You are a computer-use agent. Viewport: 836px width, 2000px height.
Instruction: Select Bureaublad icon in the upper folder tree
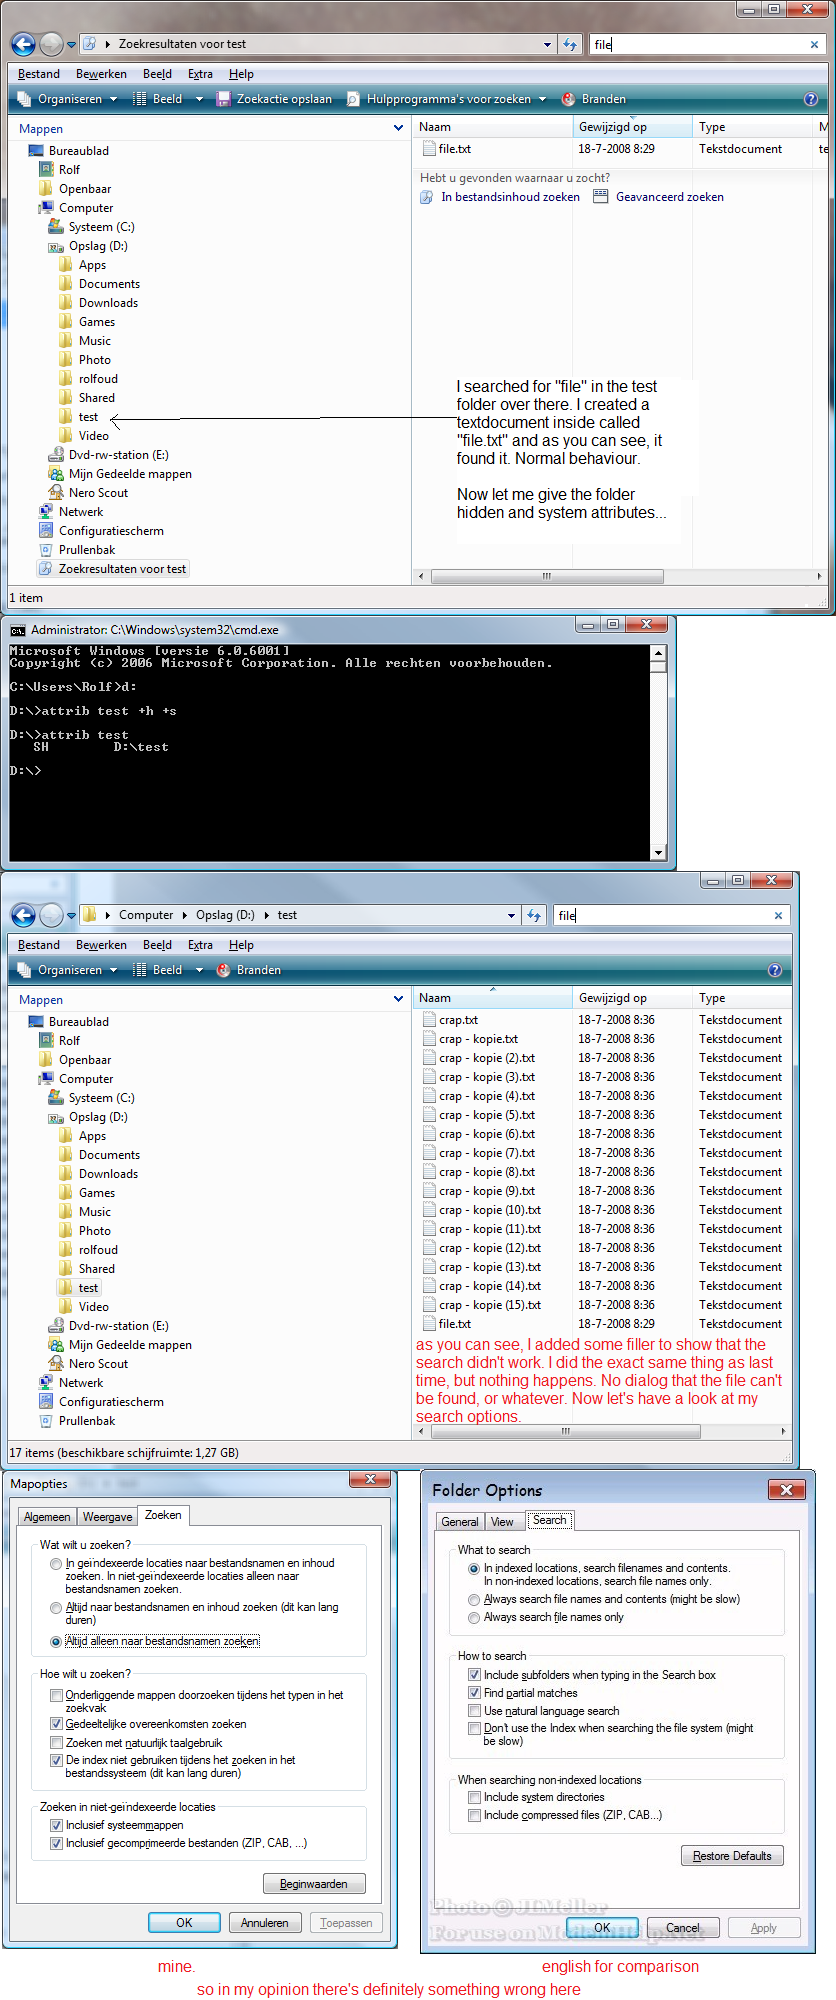point(36,151)
